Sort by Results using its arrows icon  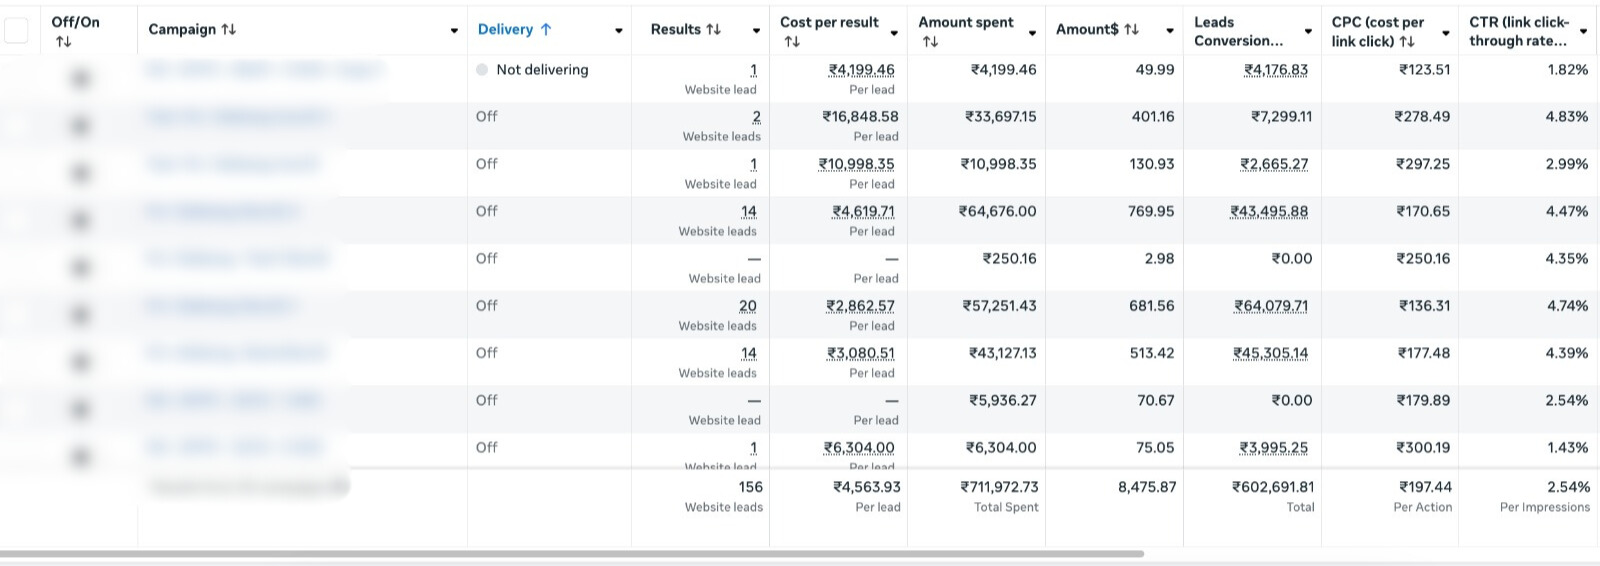click(x=713, y=30)
